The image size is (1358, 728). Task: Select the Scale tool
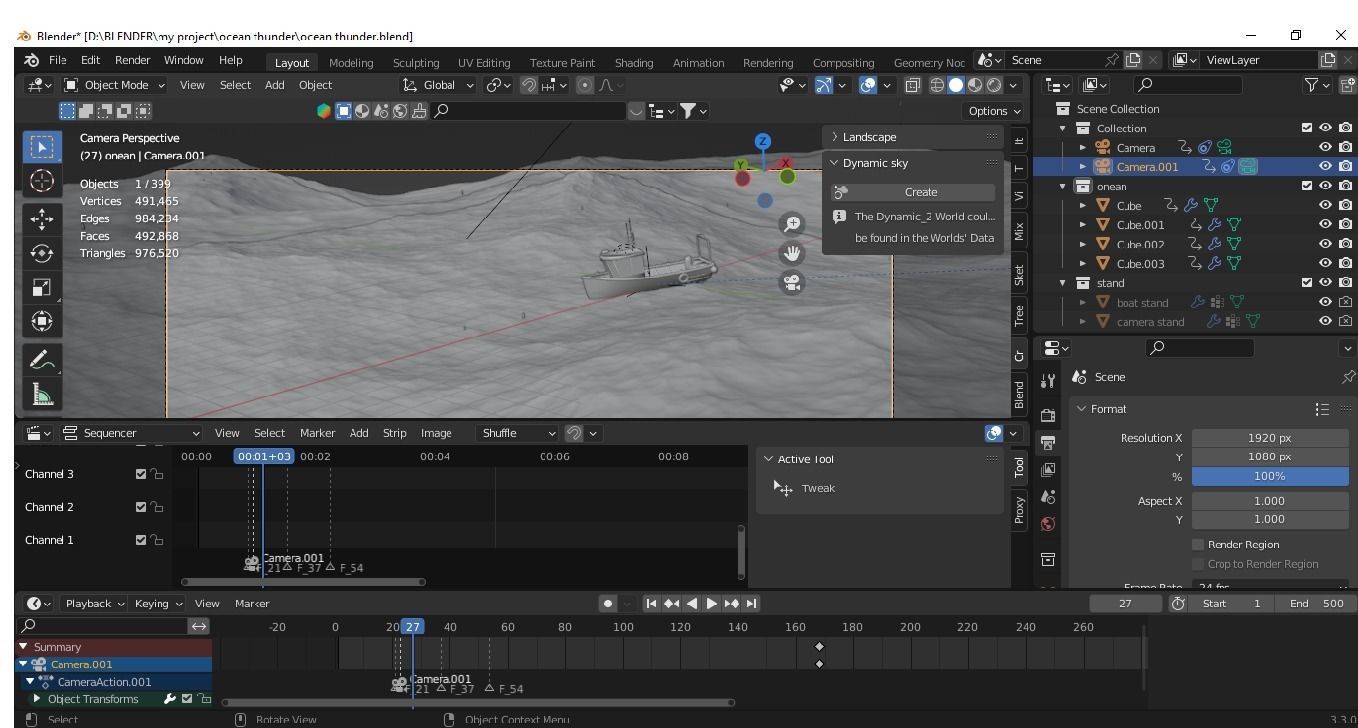pos(42,287)
